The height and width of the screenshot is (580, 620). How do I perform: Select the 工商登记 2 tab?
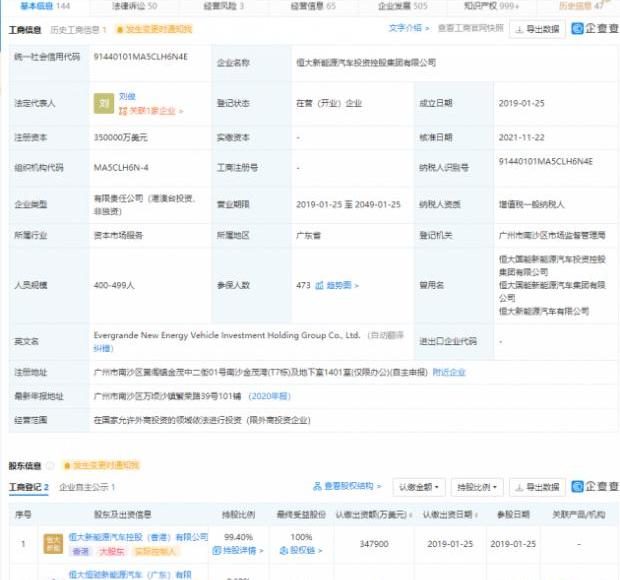tap(28, 487)
